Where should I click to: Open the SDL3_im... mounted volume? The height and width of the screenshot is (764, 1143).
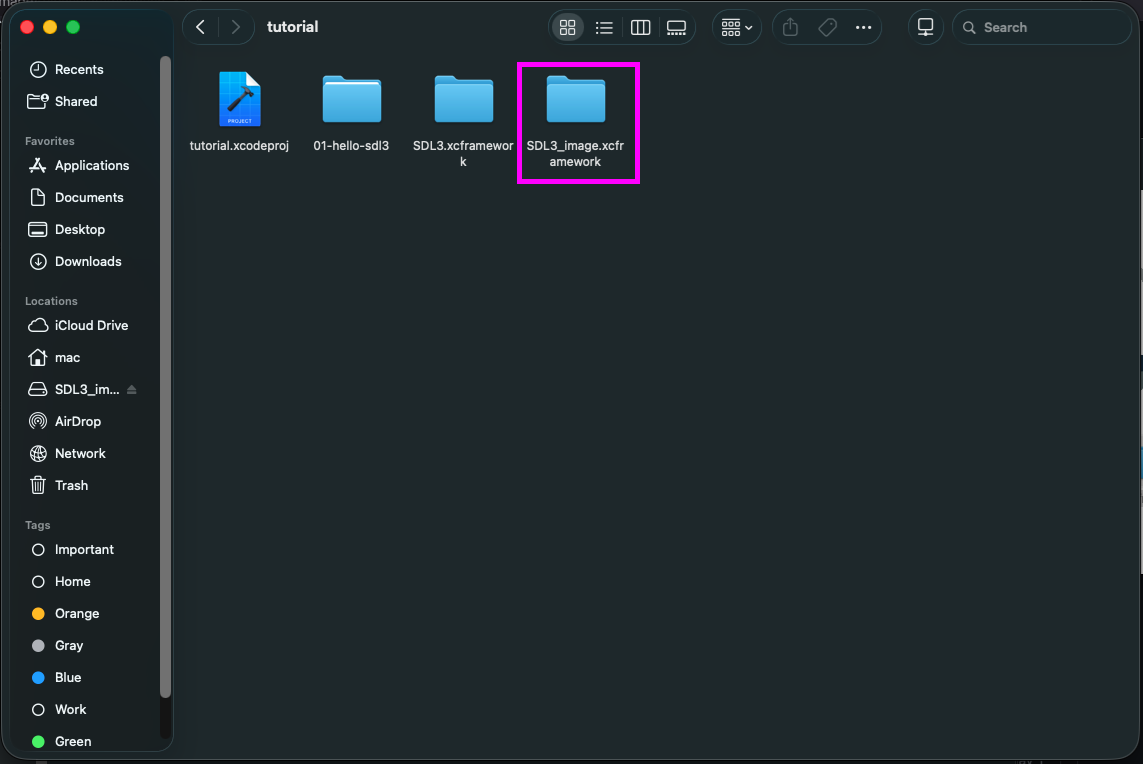87,390
